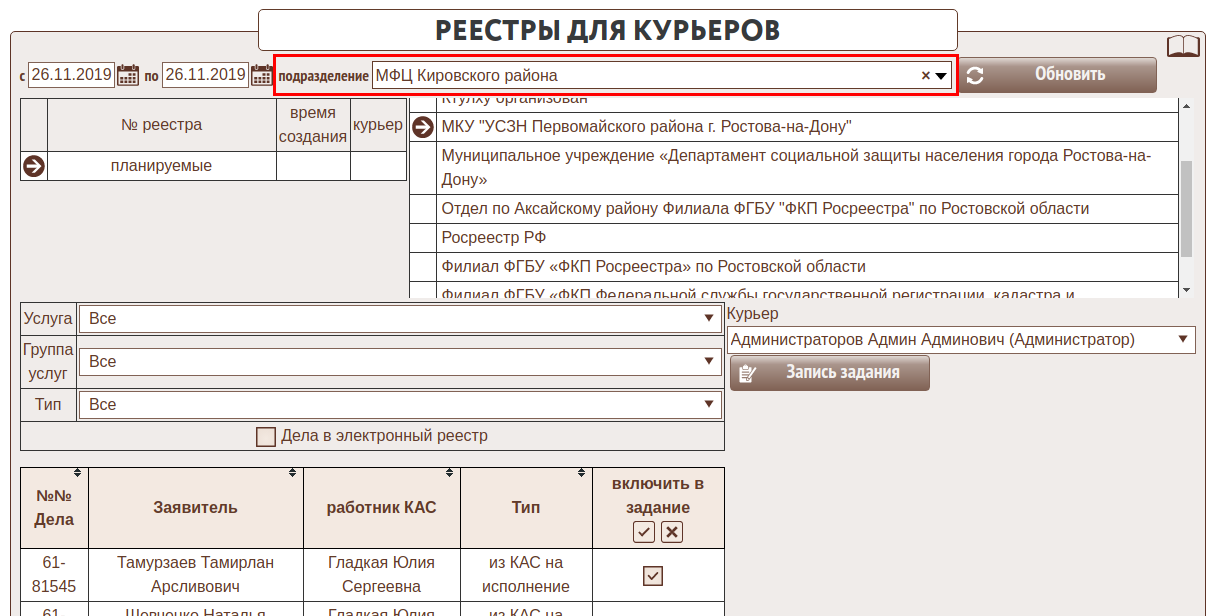Click the organization list scrollbar thumb
1216x616 pixels.
[1186, 209]
